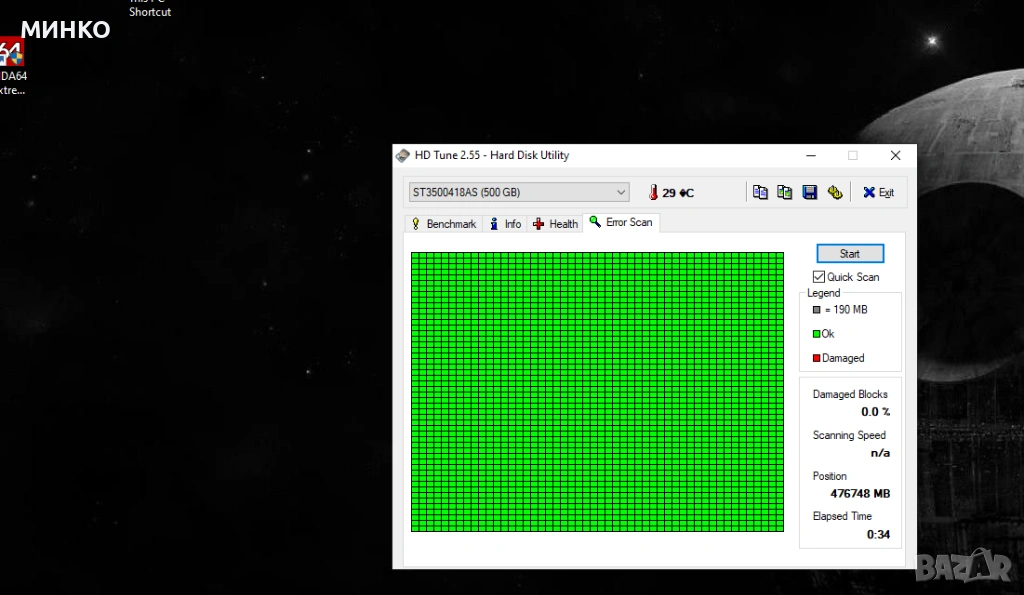The width and height of the screenshot is (1024, 595).
Task: Click the Exit button in the toolbar
Action: tap(878, 192)
